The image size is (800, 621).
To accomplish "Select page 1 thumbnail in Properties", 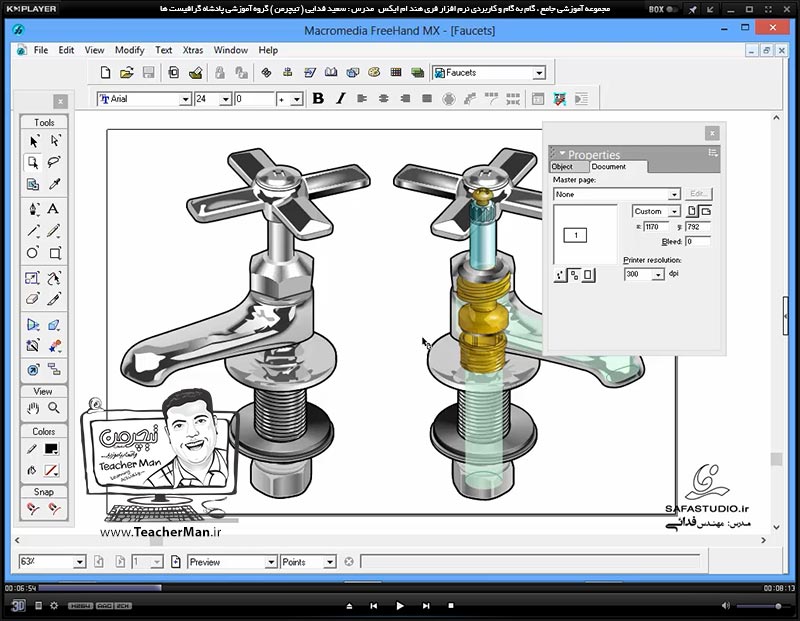I will tap(575, 235).
